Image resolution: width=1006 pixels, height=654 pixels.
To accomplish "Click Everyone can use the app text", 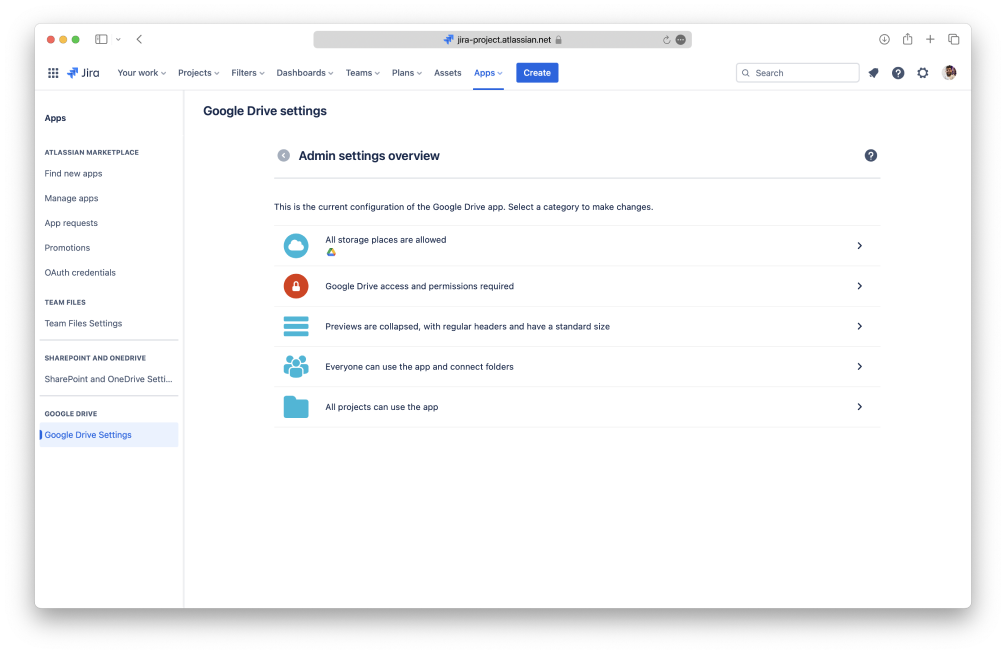I will (419, 367).
